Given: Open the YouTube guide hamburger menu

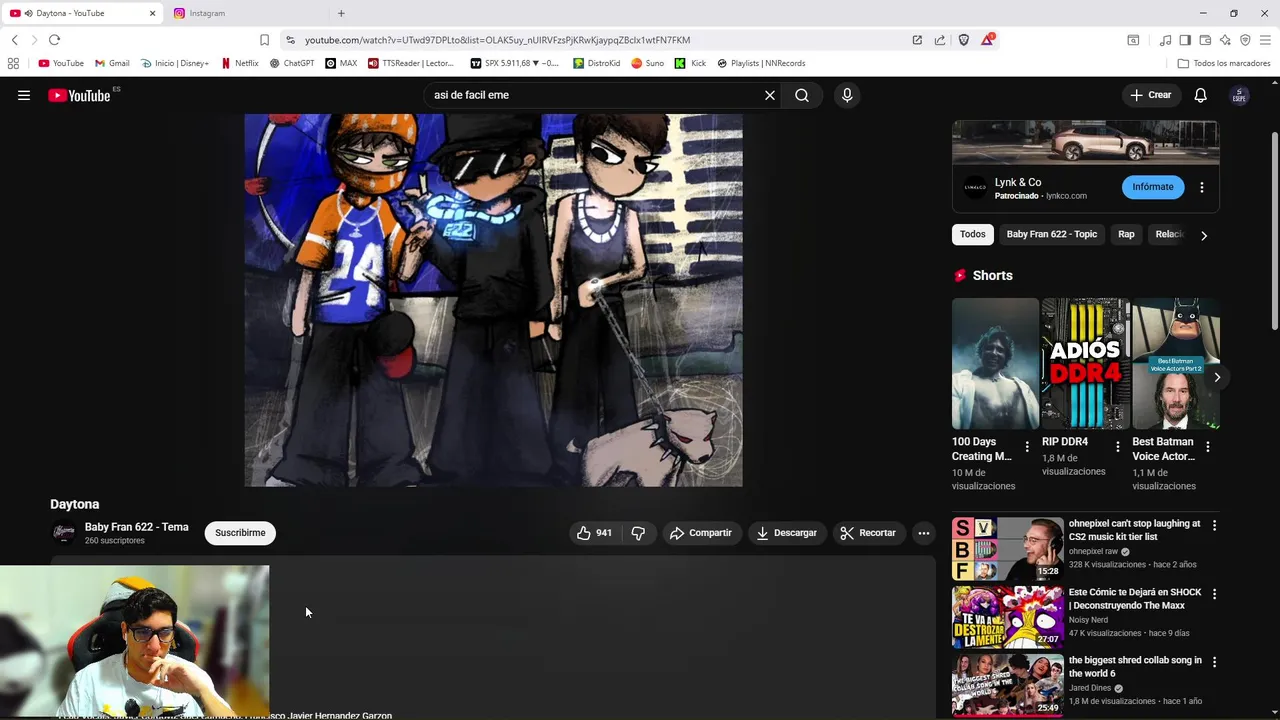Looking at the screenshot, I should click(24, 95).
